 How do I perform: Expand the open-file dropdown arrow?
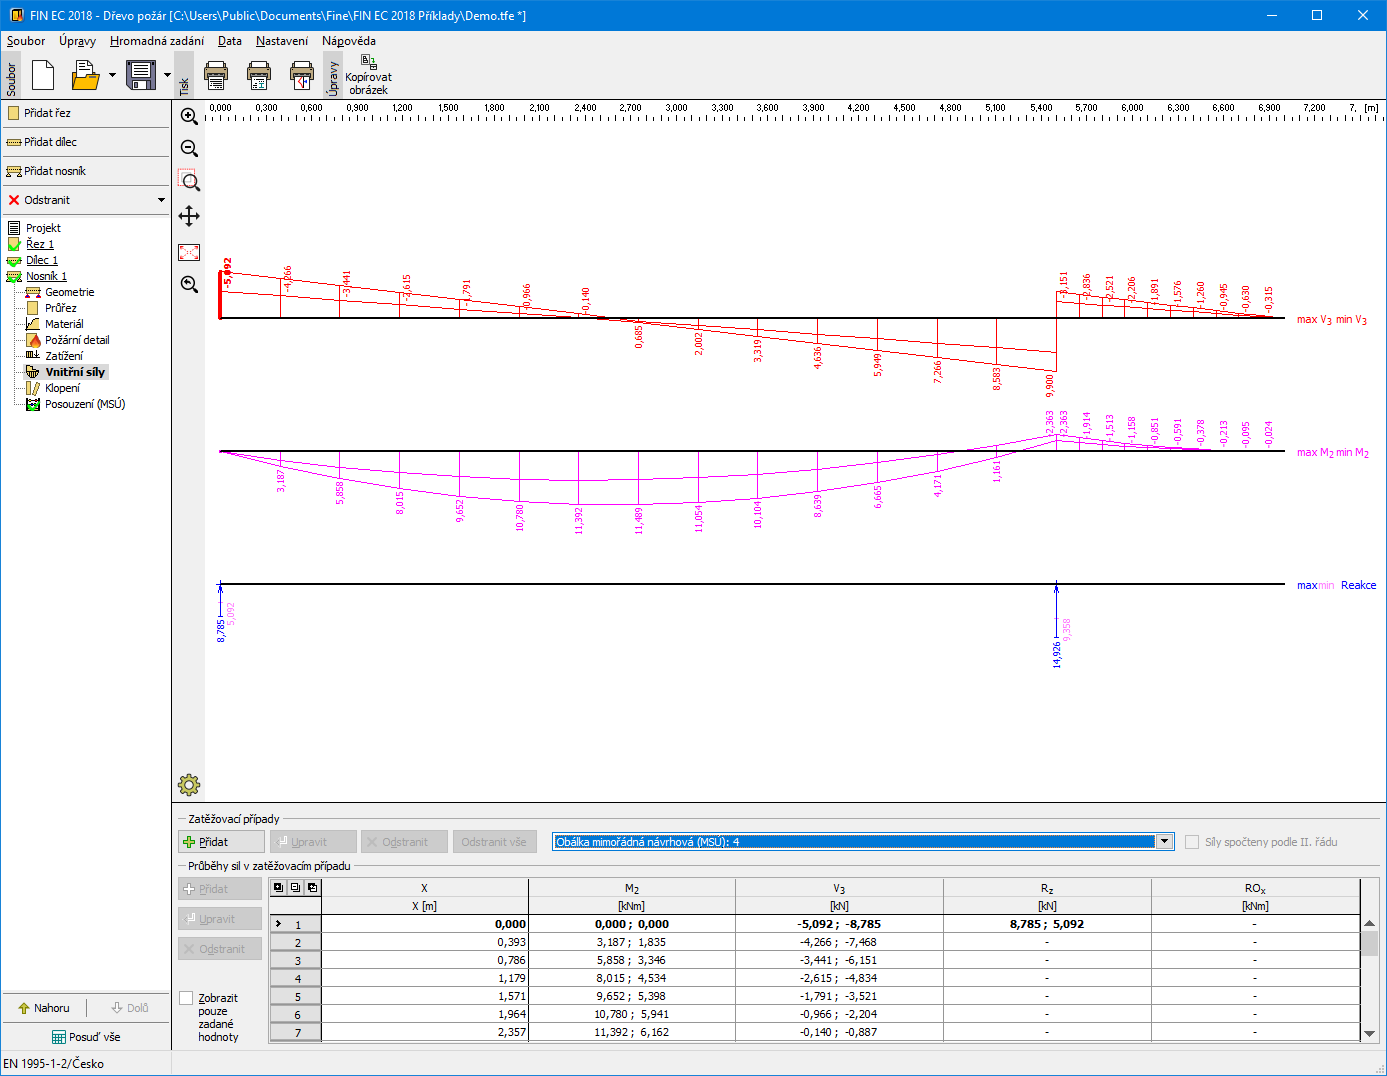point(112,75)
